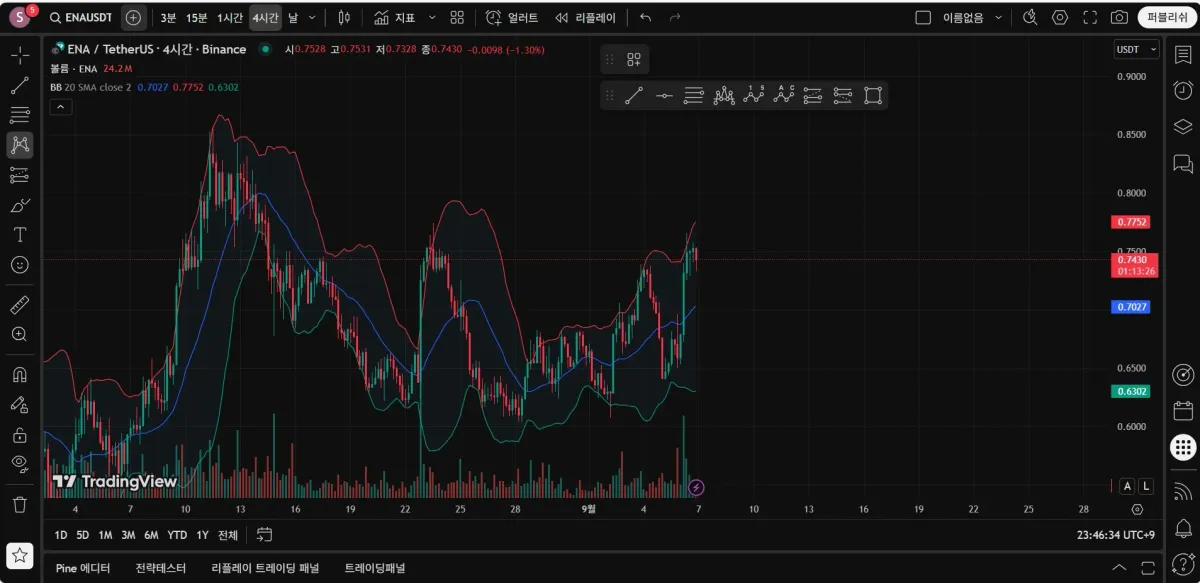The image size is (1200, 583).
Task: Click the 퍼블리쉬 publish button
Action: pyautogui.click(x=1166, y=18)
